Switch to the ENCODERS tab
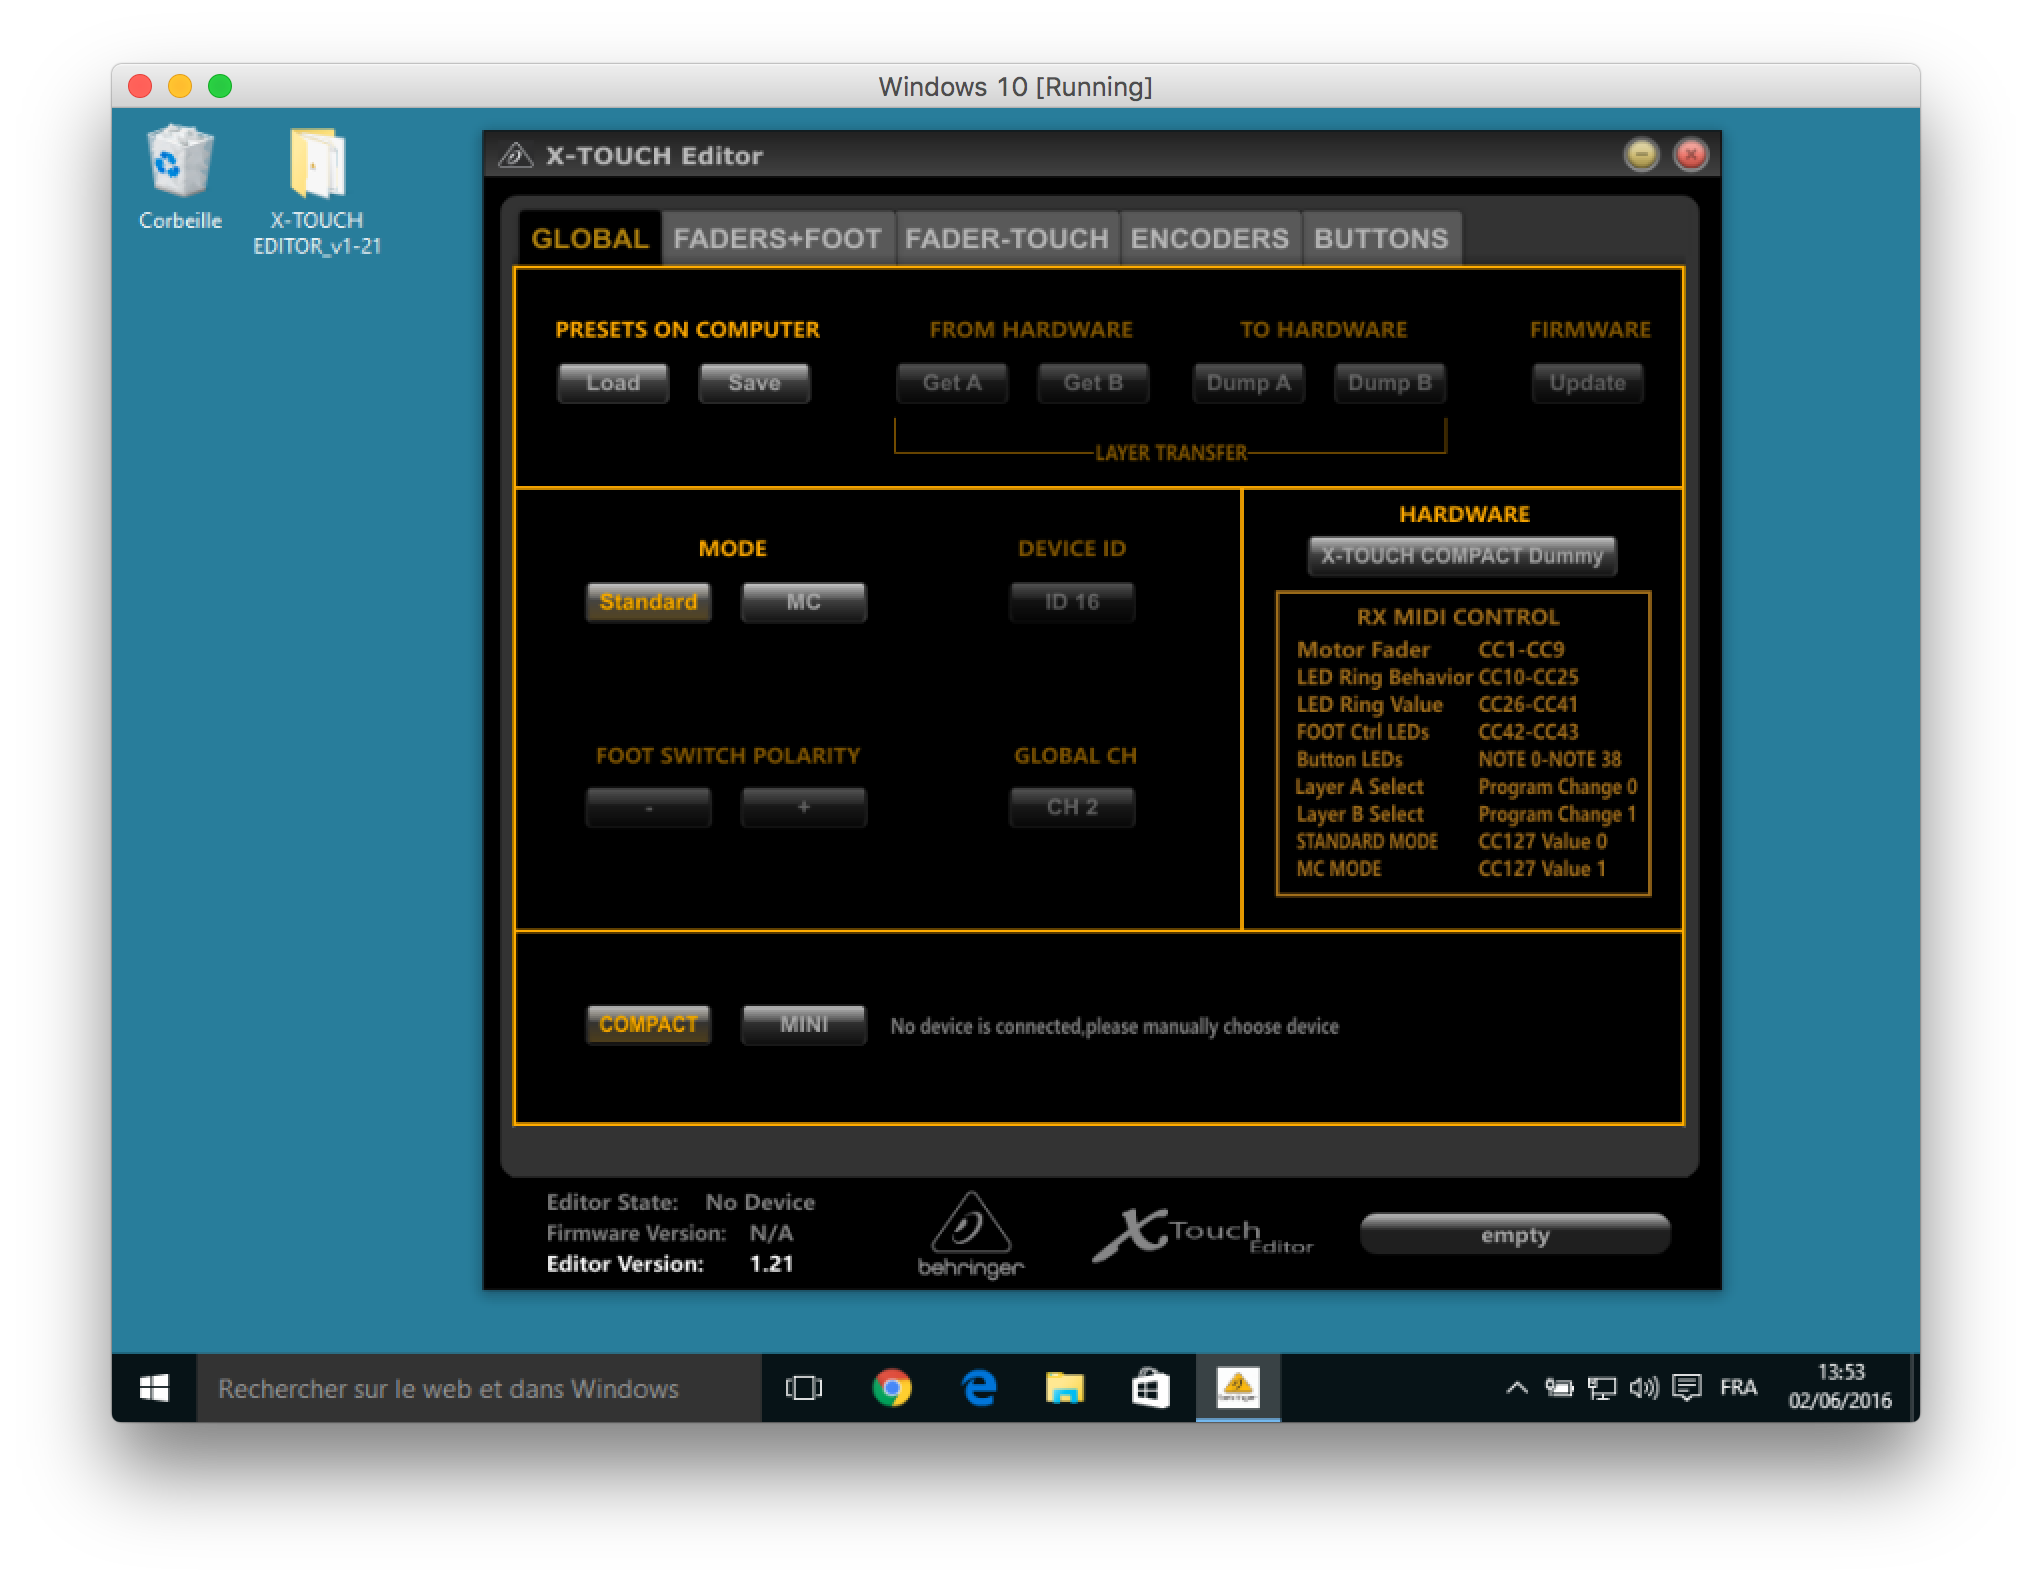Image resolution: width=2032 pixels, height=1582 pixels. 1209,239
